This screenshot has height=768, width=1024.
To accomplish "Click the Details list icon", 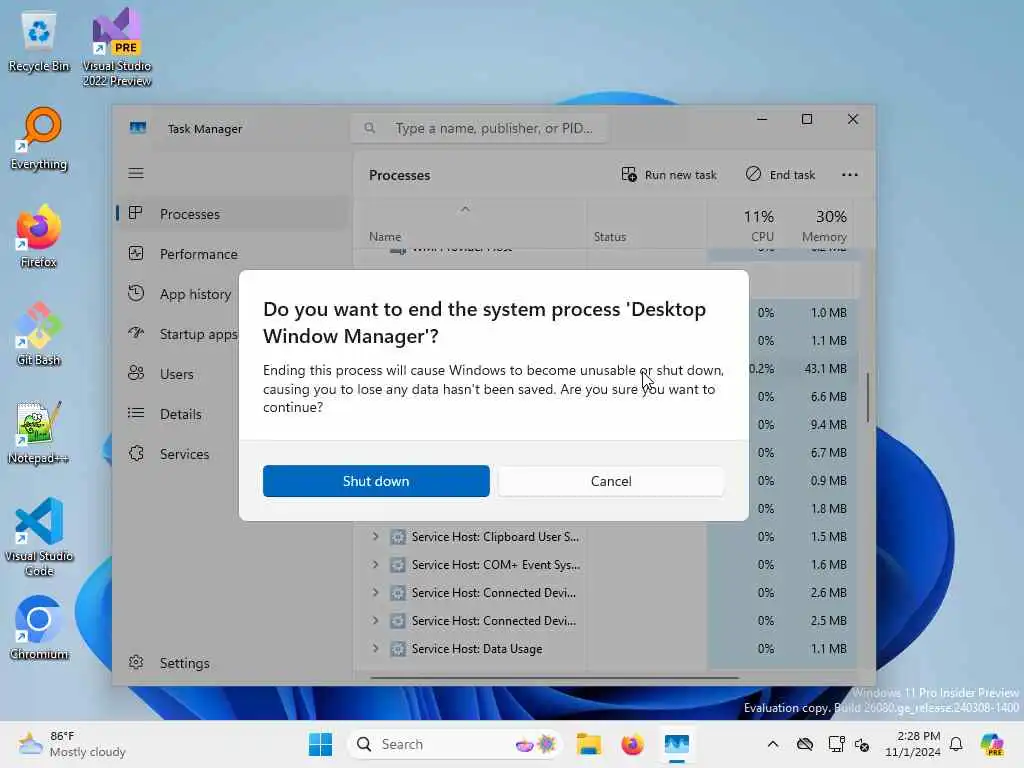I will tap(136, 413).
